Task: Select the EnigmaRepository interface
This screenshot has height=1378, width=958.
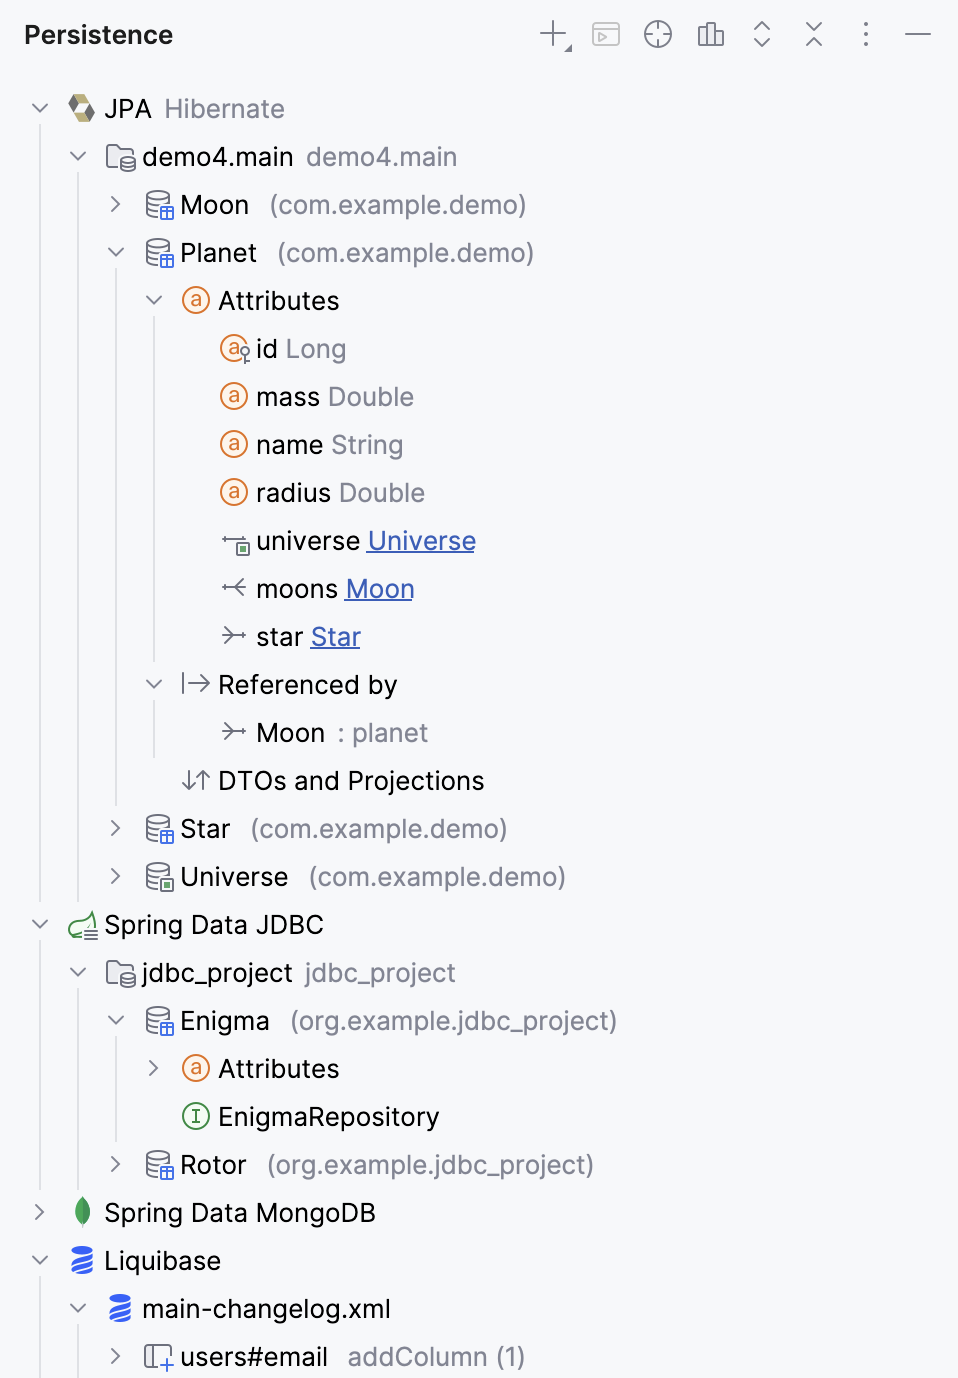Action: click(x=328, y=1116)
